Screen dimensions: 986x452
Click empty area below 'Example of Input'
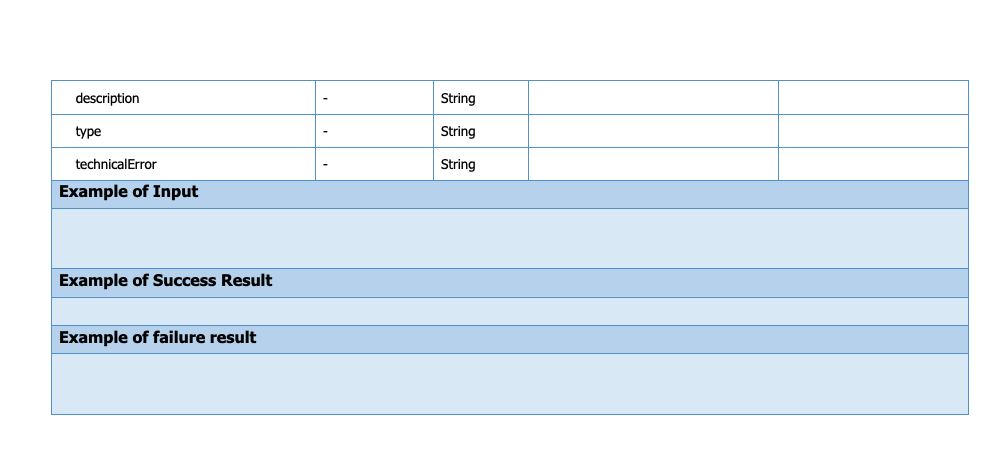509,238
